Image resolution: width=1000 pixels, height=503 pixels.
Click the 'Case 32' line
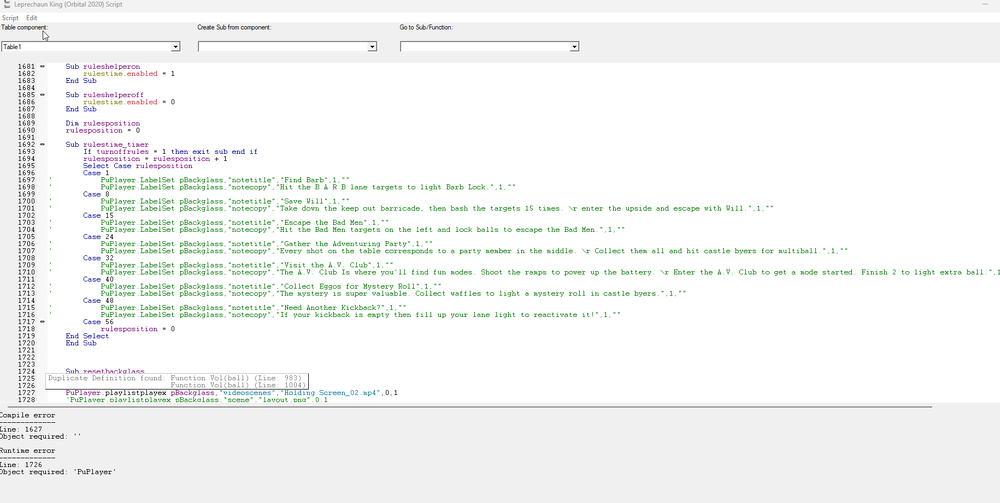click(98, 258)
